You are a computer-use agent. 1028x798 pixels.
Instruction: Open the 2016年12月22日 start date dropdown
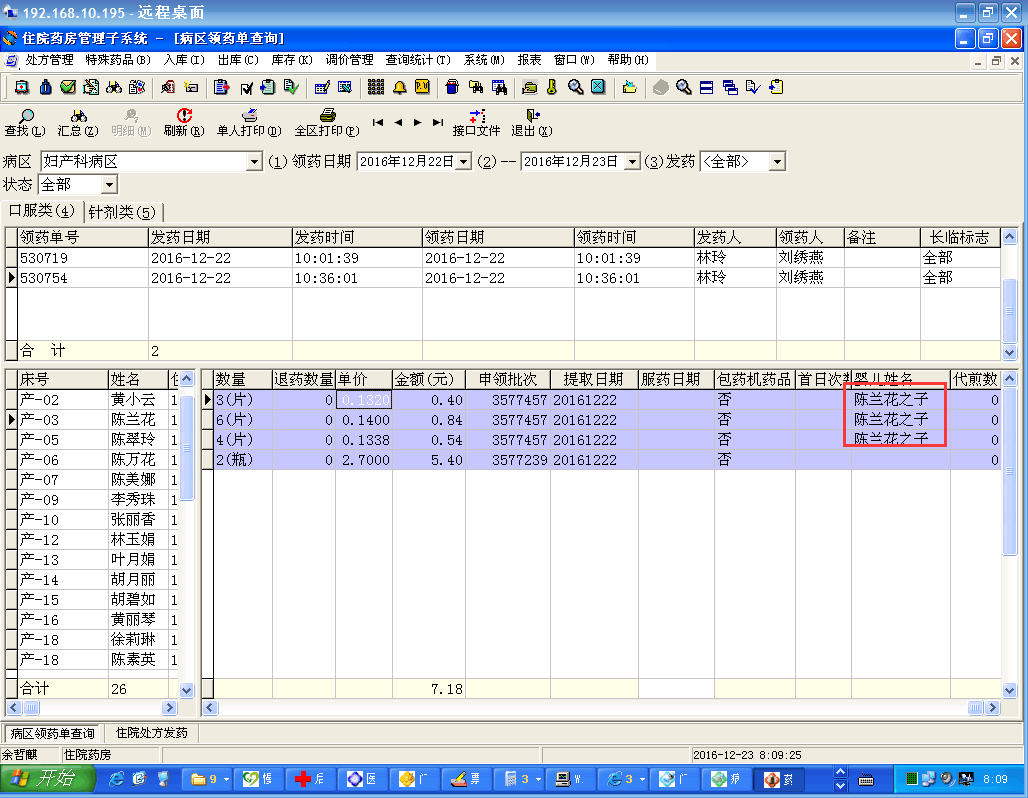click(464, 161)
